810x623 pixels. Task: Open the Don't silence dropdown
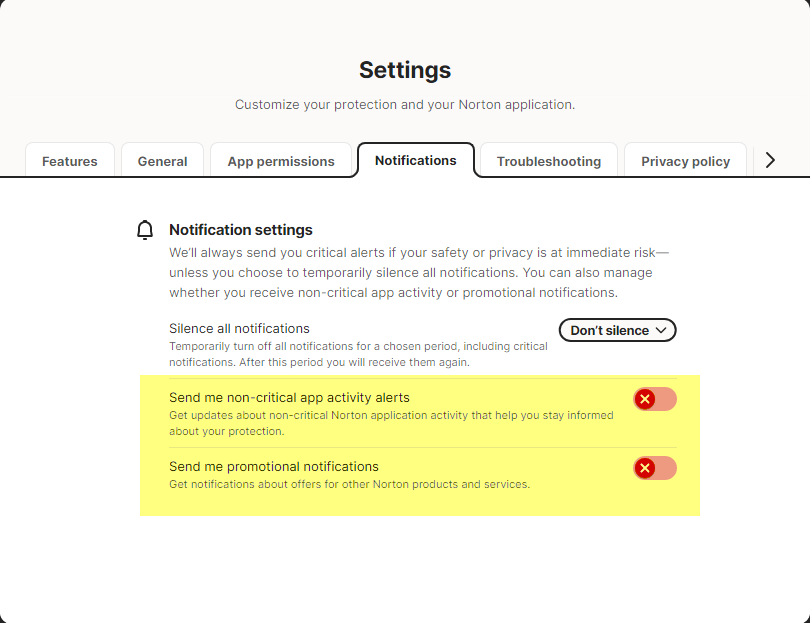[x=617, y=330]
